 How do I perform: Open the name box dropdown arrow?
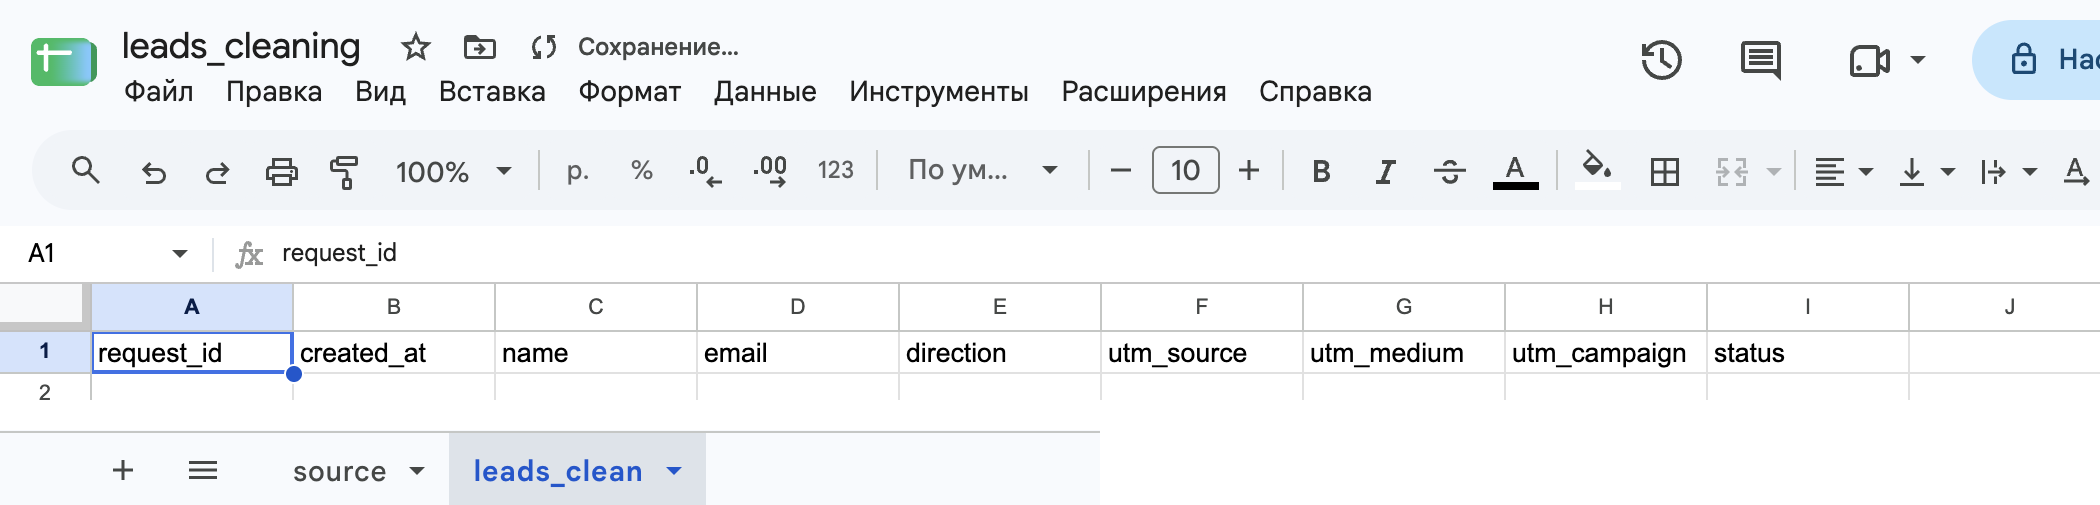[180, 253]
